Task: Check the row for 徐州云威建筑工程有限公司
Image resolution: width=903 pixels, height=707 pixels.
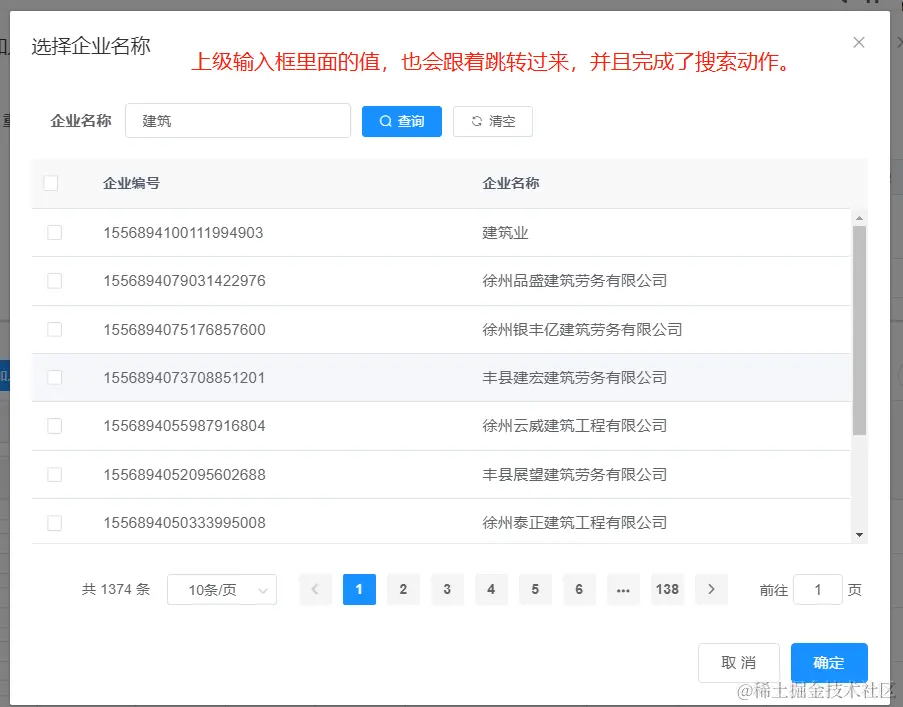Action: tap(54, 426)
